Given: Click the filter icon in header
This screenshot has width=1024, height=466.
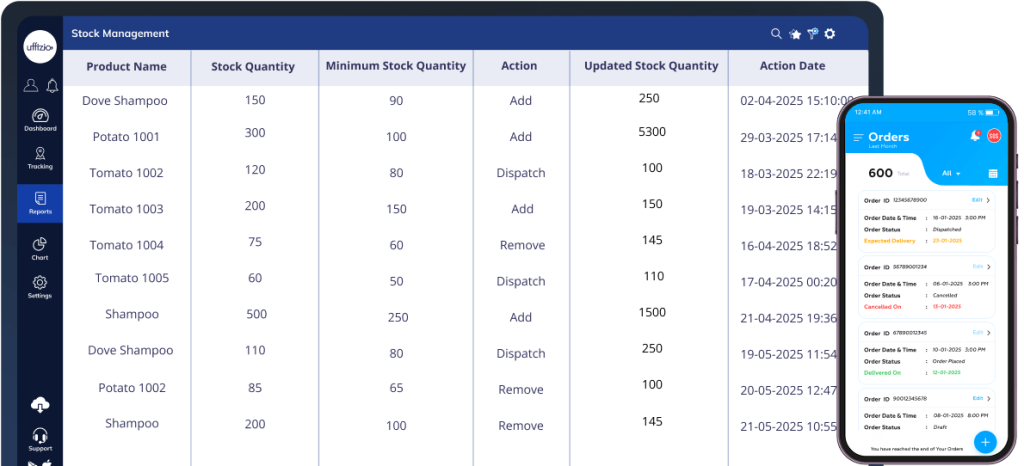Looking at the screenshot, I should coord(812,34).
